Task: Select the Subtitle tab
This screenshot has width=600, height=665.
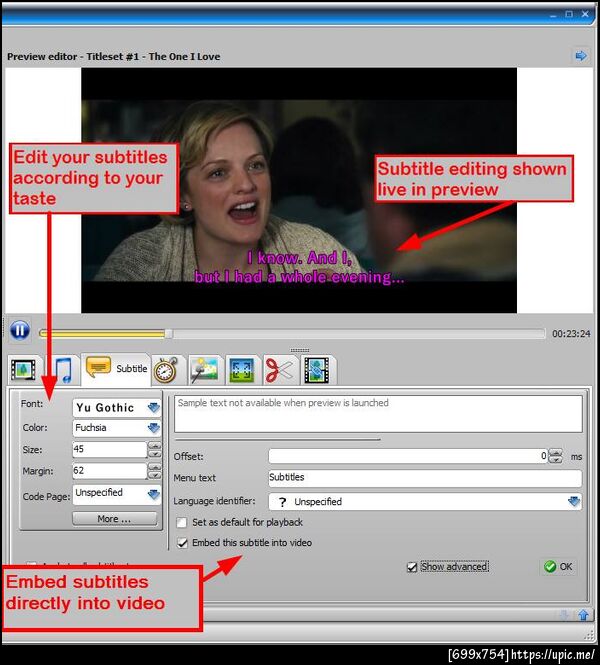Action: (x=116, y=369)
